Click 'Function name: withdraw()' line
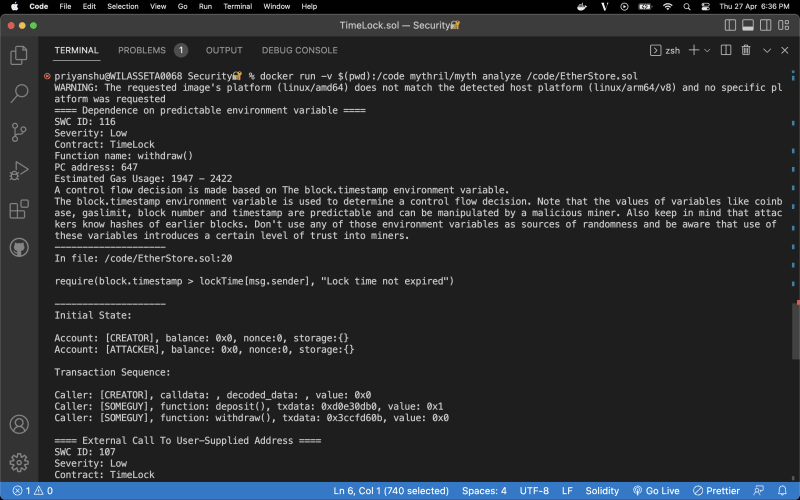Viewport: 800px width, 500px height. pos(124,156)
